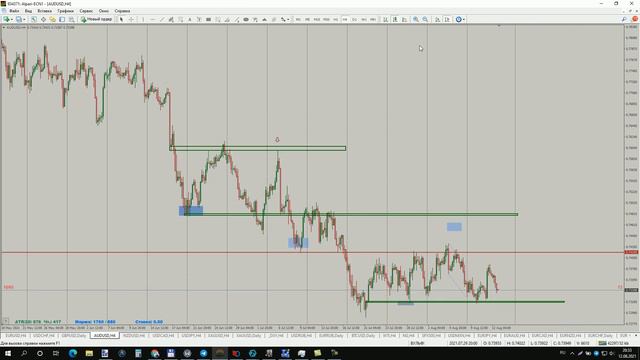640x360 pixels.
Task: Select the Arrow Up marker tool
Action: tap(264, 19)
